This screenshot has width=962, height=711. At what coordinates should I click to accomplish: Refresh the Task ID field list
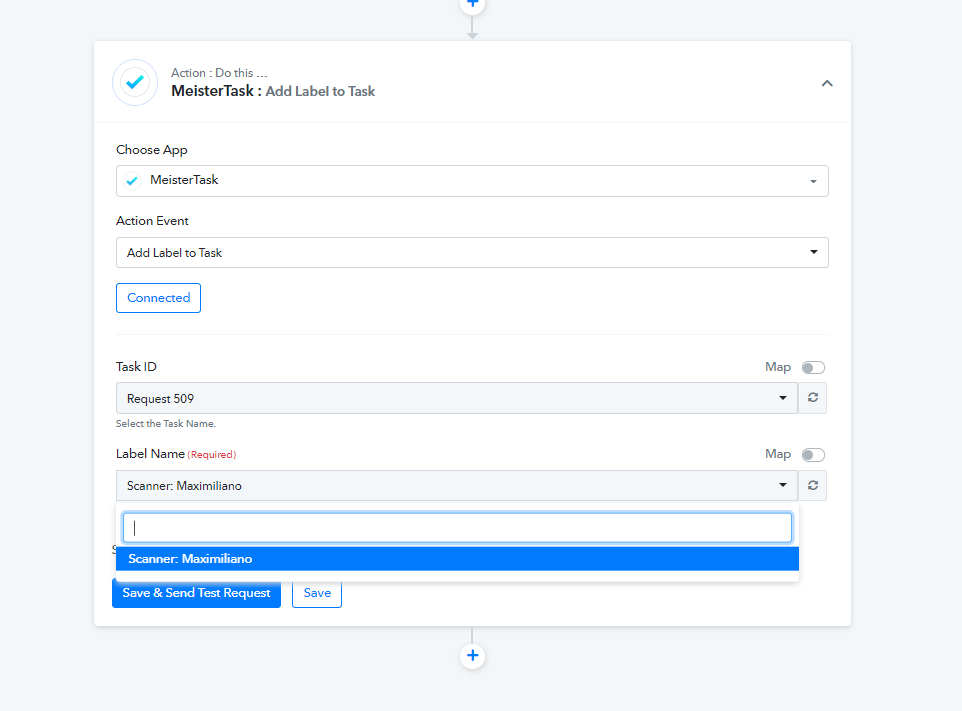813,398
